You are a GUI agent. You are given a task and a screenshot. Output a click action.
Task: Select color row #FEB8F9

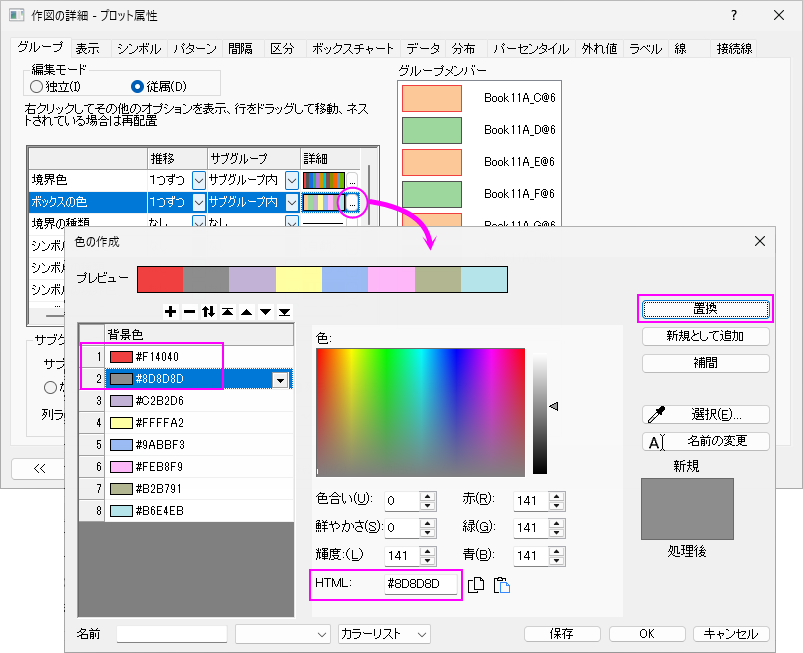click(x=199, y=467)
